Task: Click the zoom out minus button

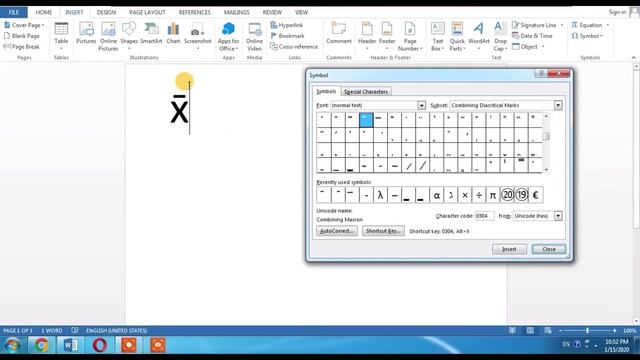Action: coord(561,331)
